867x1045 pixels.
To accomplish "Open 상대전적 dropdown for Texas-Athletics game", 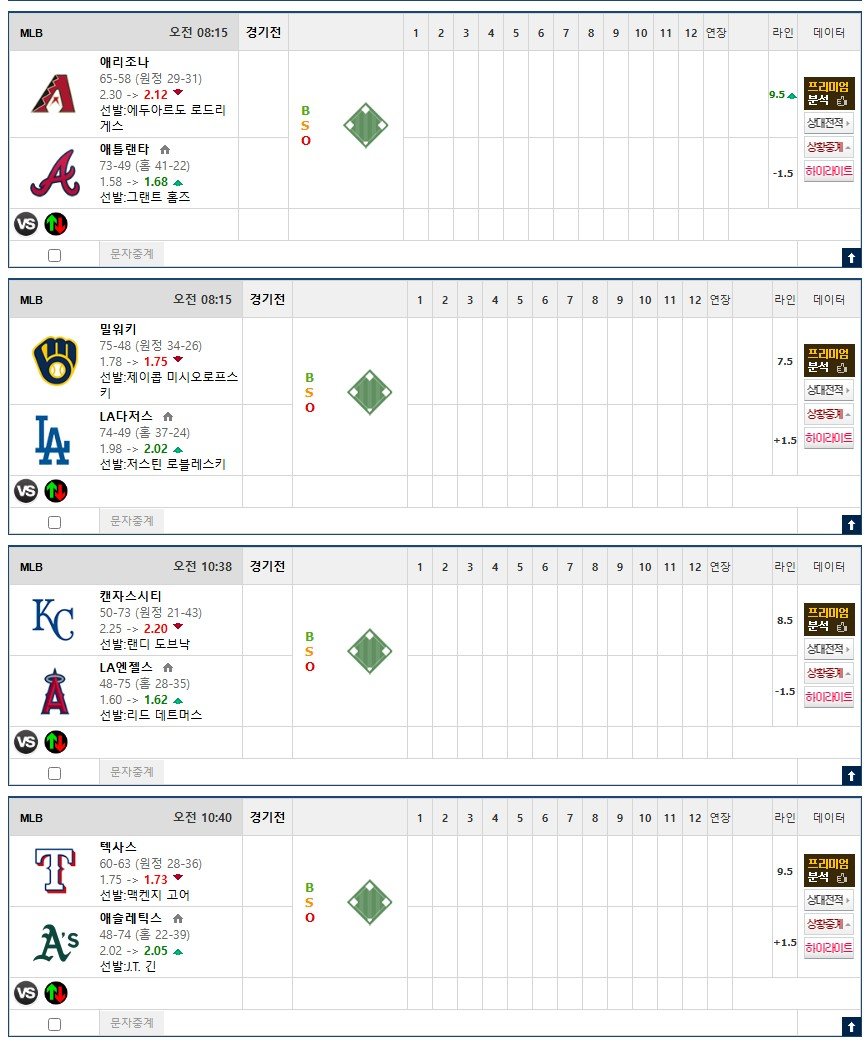I will (x=828, y=900).
